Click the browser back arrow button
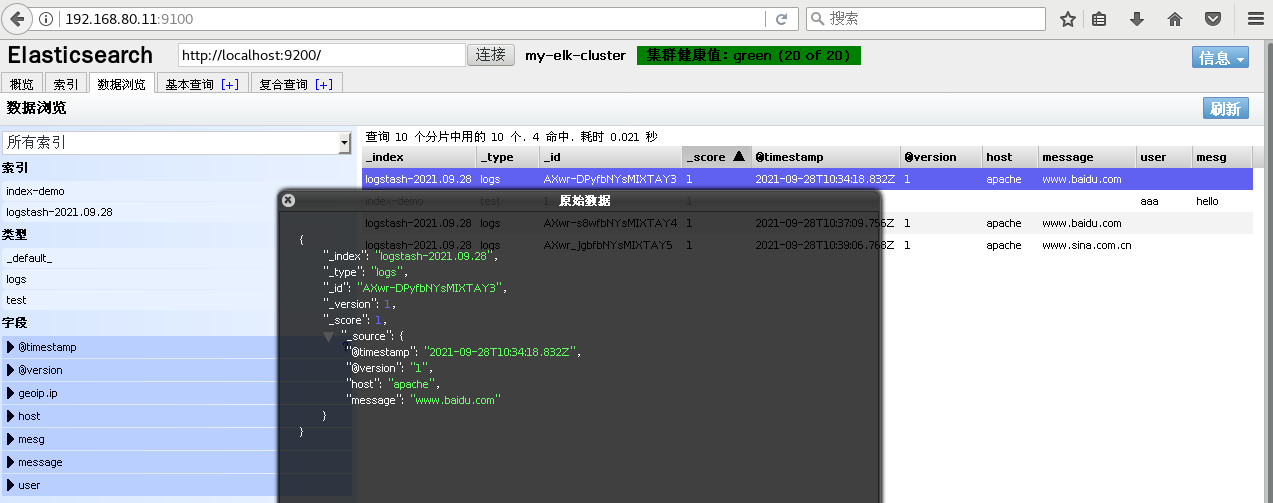Screen dimensions: 1273x503 (x=17, y=18)
